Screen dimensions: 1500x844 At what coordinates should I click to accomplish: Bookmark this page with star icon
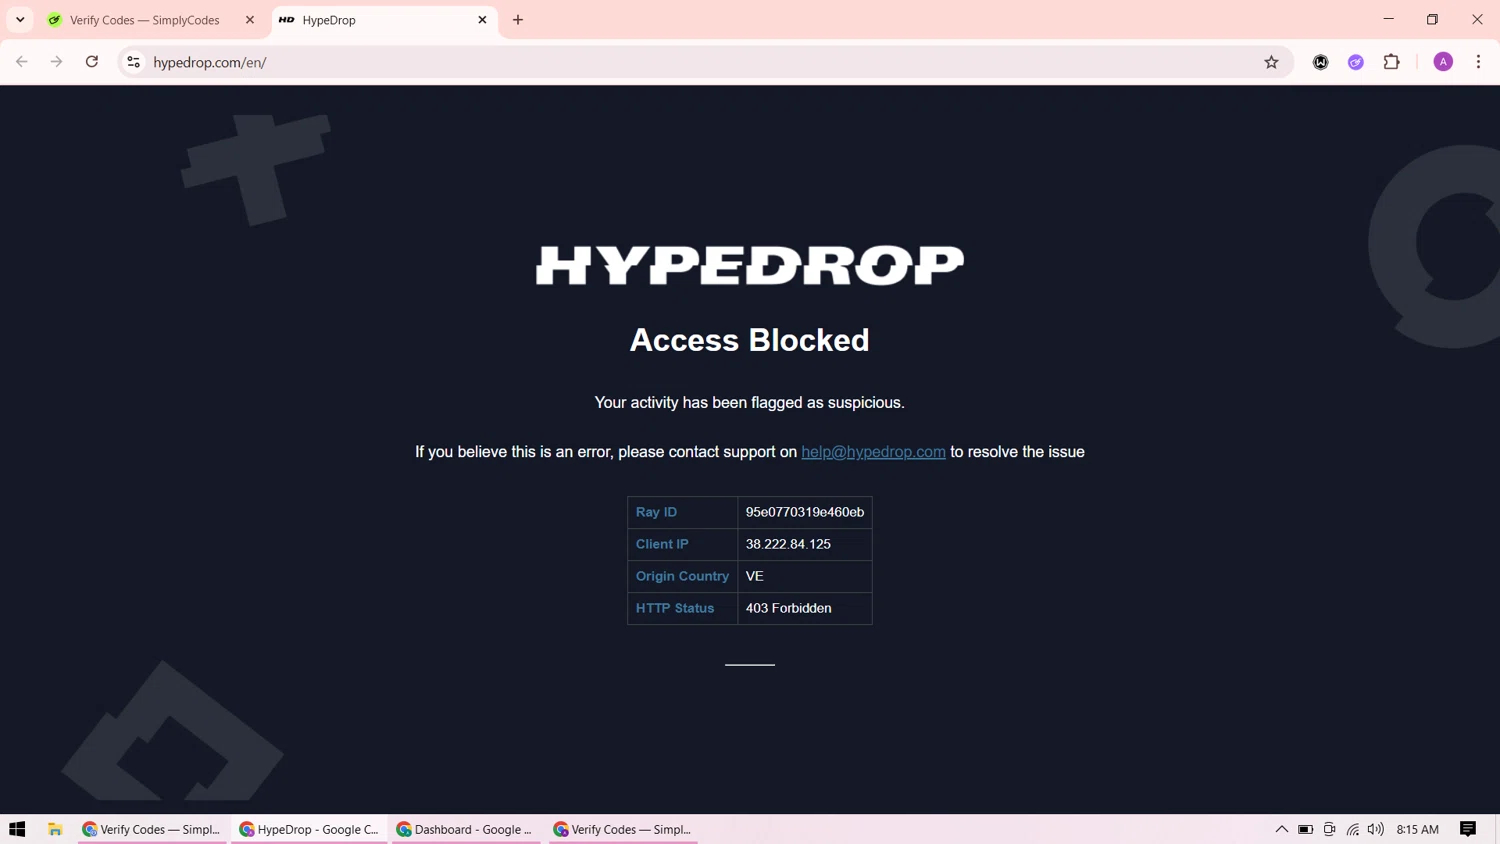point(1271,62)
